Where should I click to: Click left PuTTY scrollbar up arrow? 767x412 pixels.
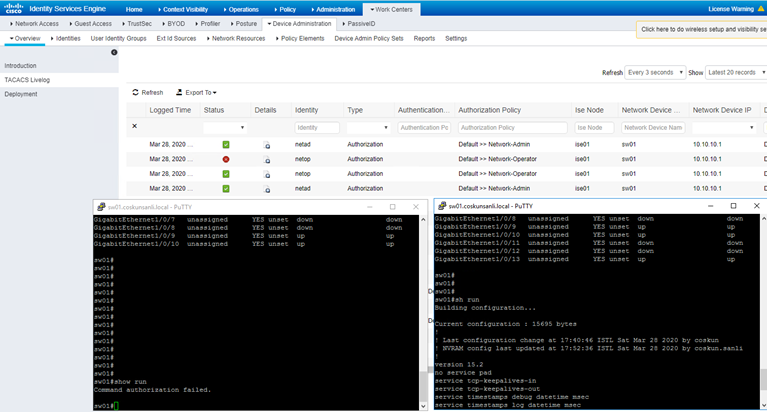pos(423,220)
